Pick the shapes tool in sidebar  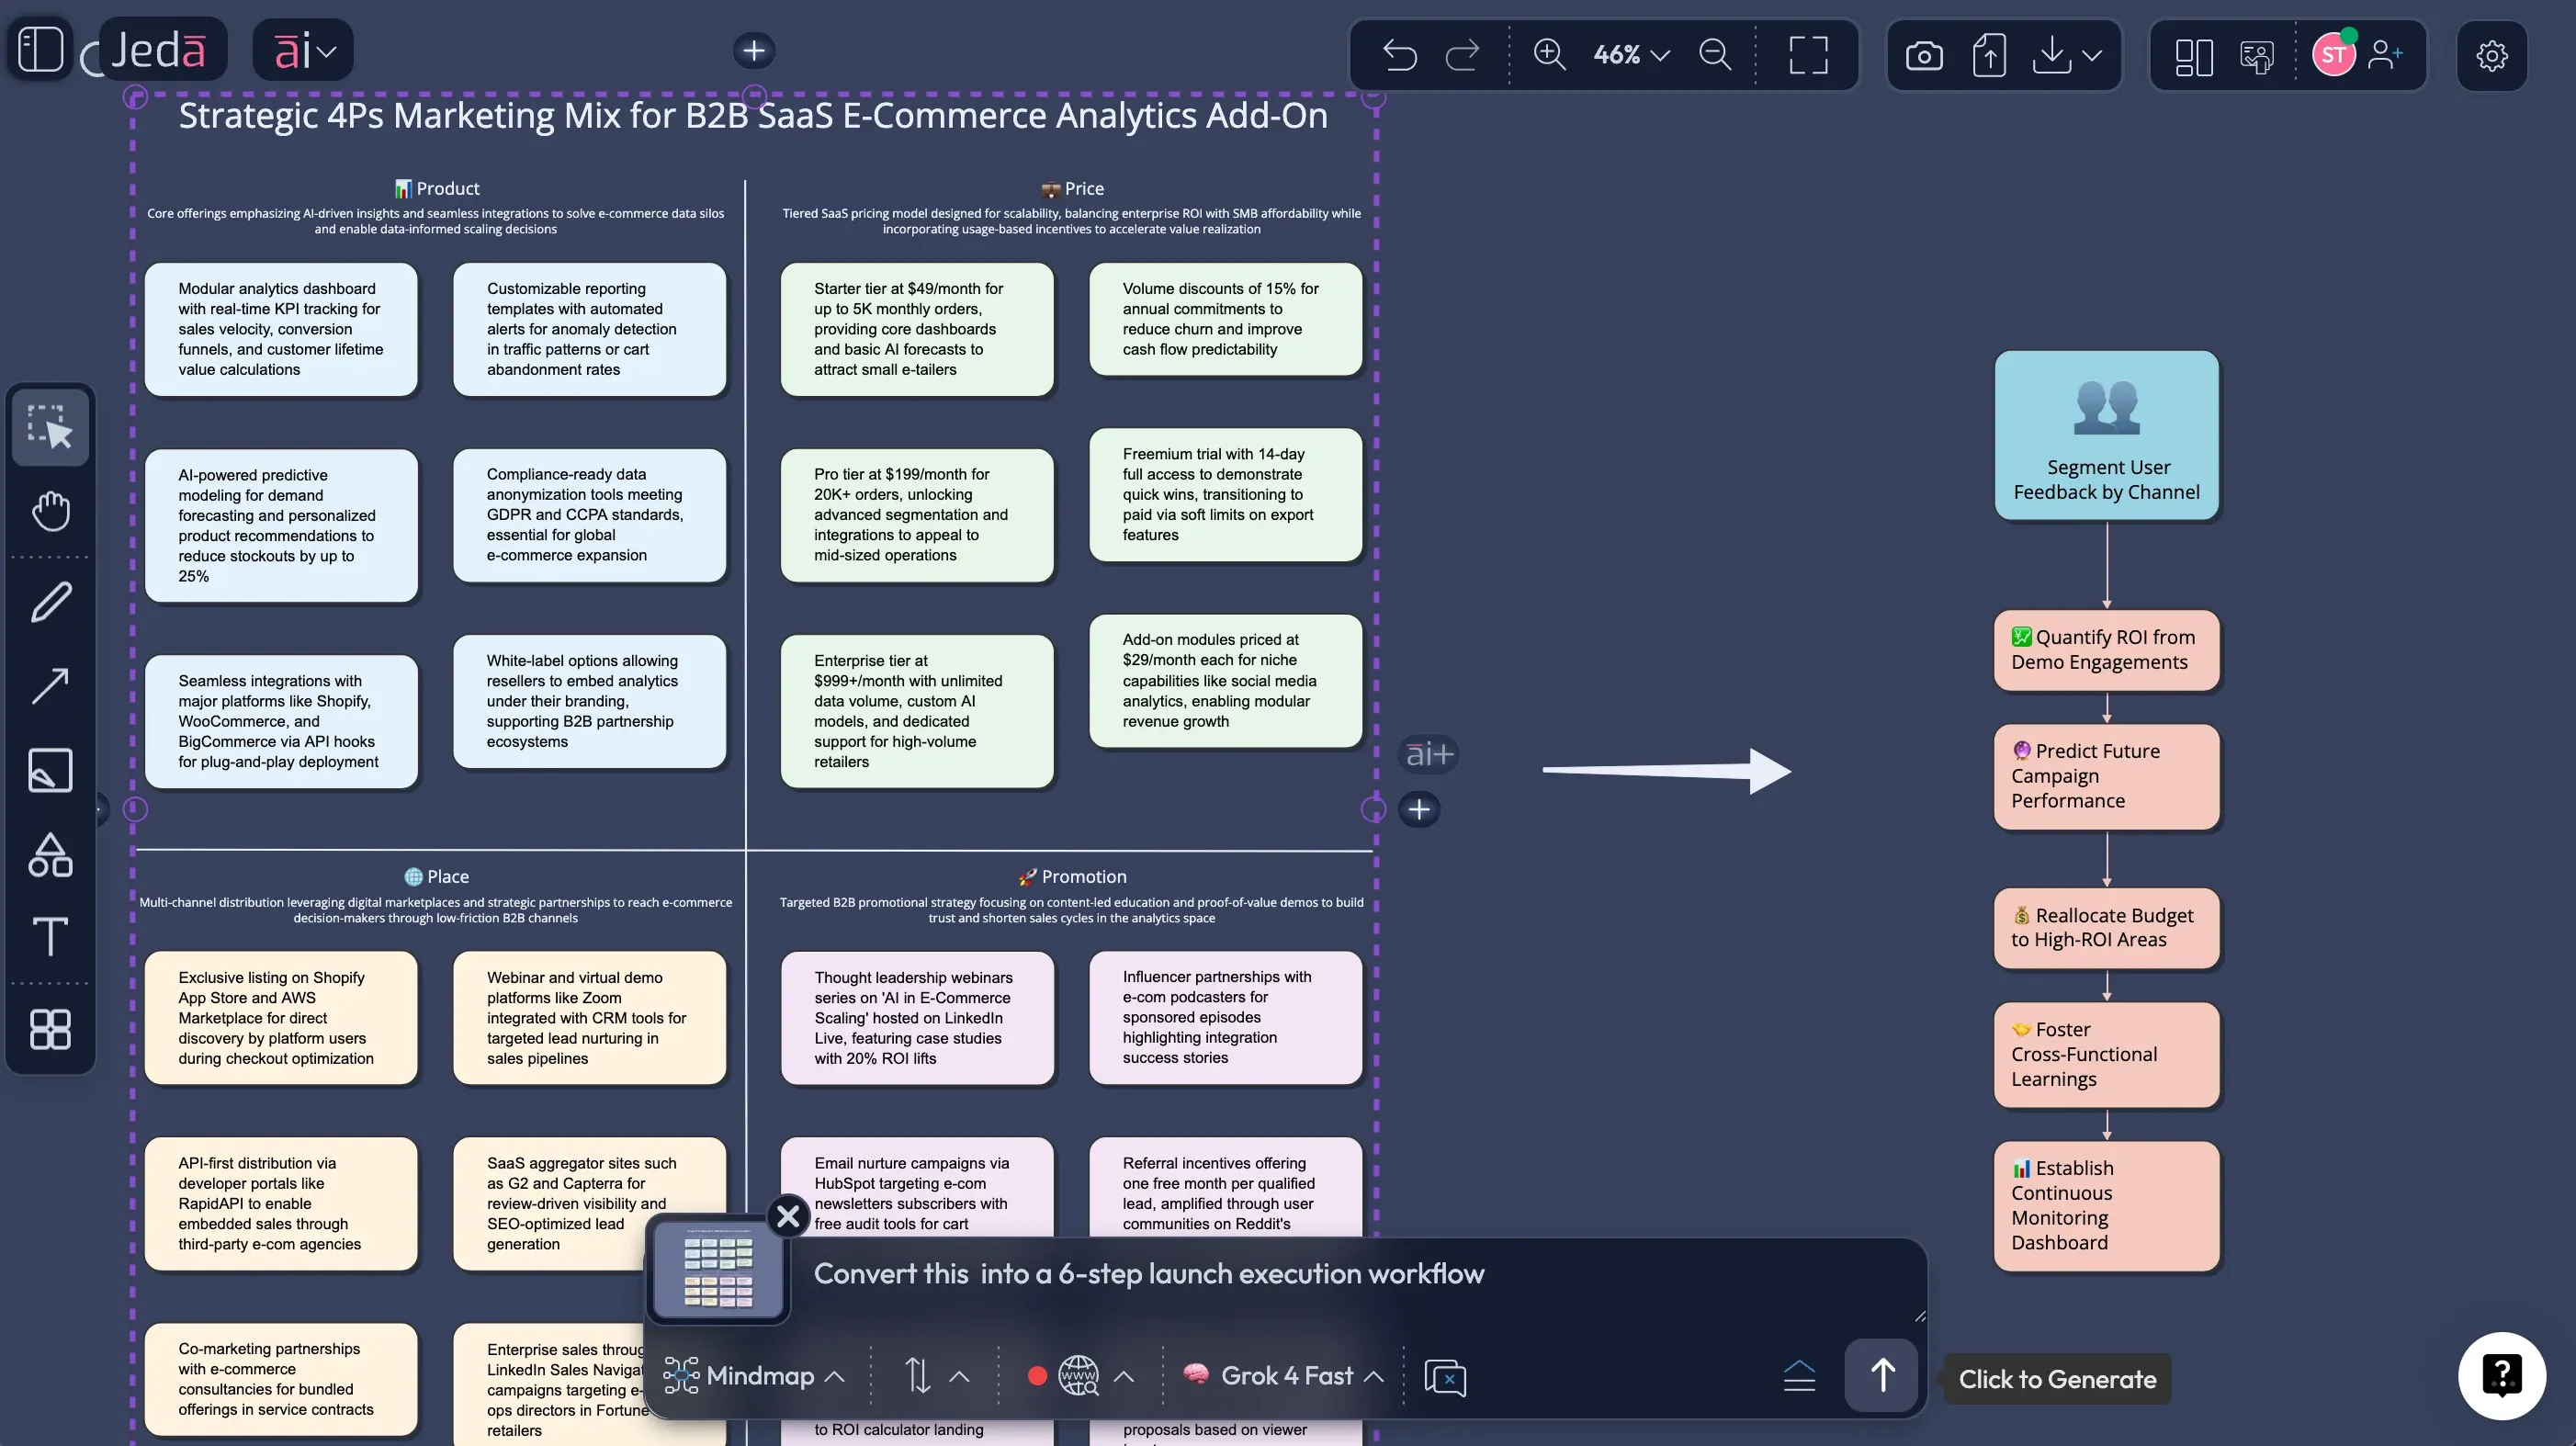click(x=50, y=856)
